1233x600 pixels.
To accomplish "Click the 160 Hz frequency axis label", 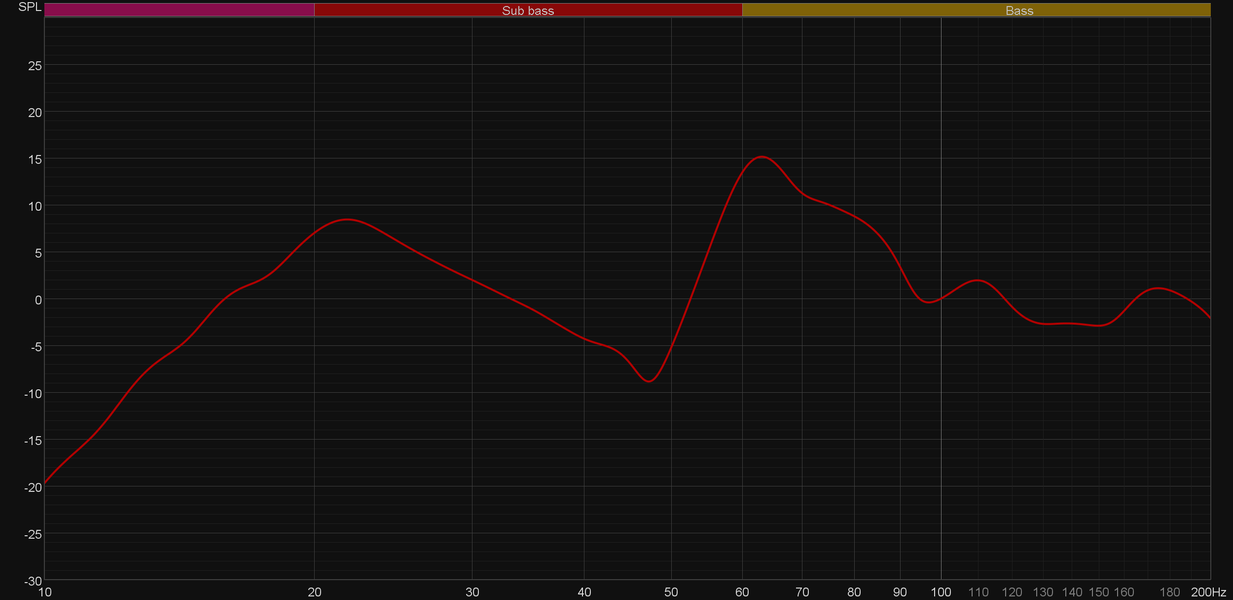I will [1124, 592].
